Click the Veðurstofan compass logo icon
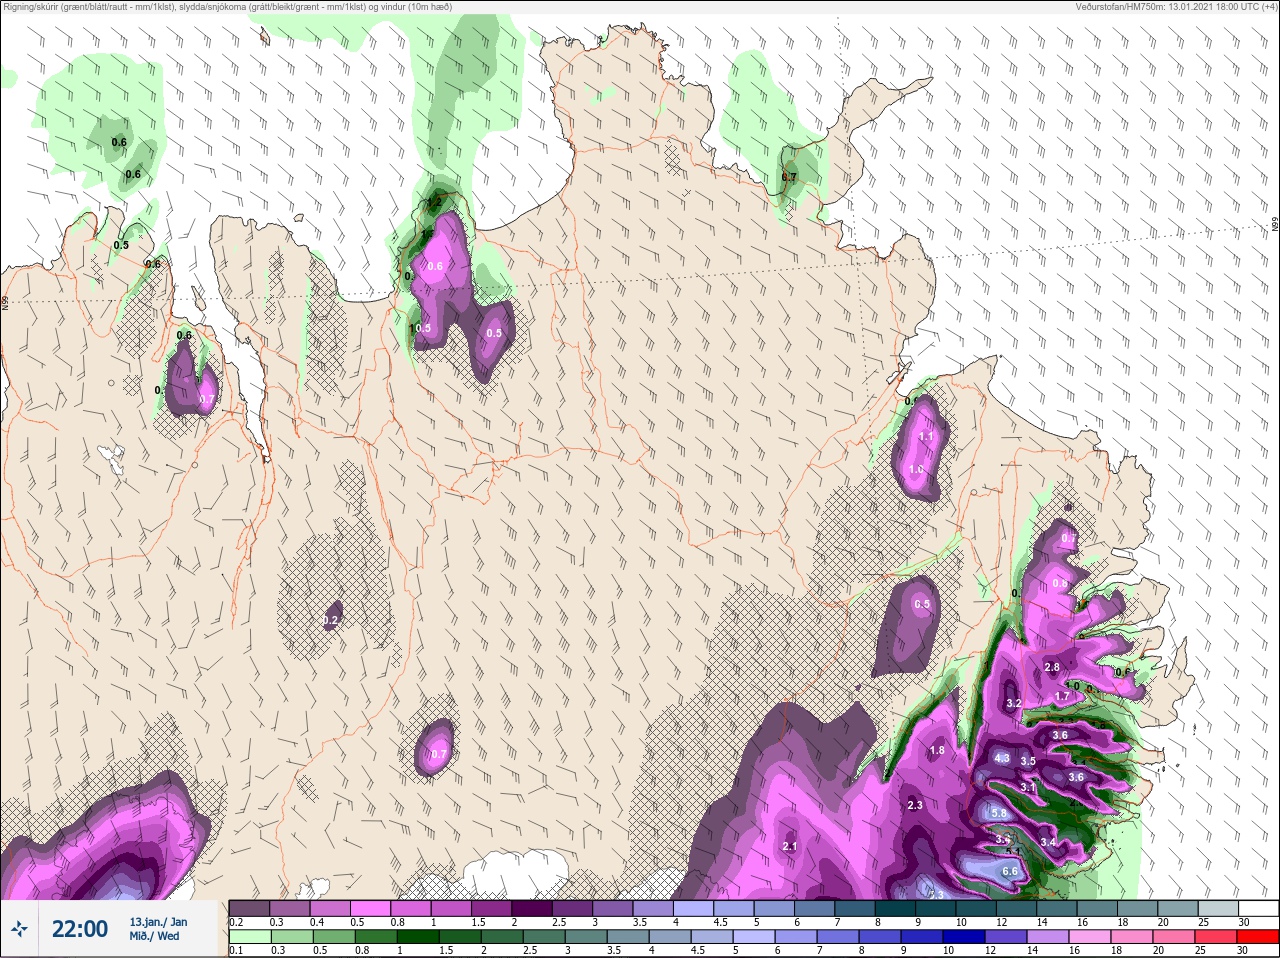Screen dimensions: 1280x958 pyautogui.click(x=20, y=929)
